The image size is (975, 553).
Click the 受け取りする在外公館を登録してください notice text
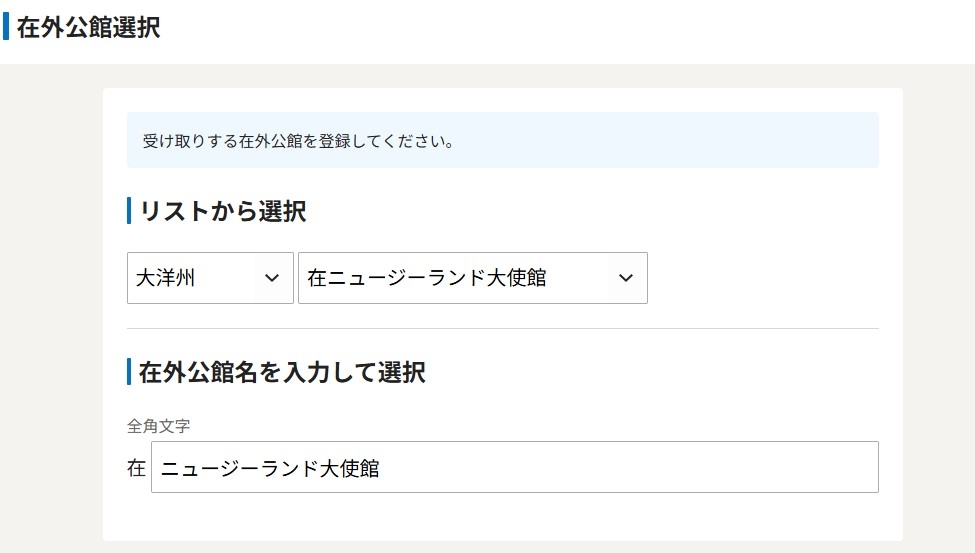pyautogui.click(x=299, y=141)
